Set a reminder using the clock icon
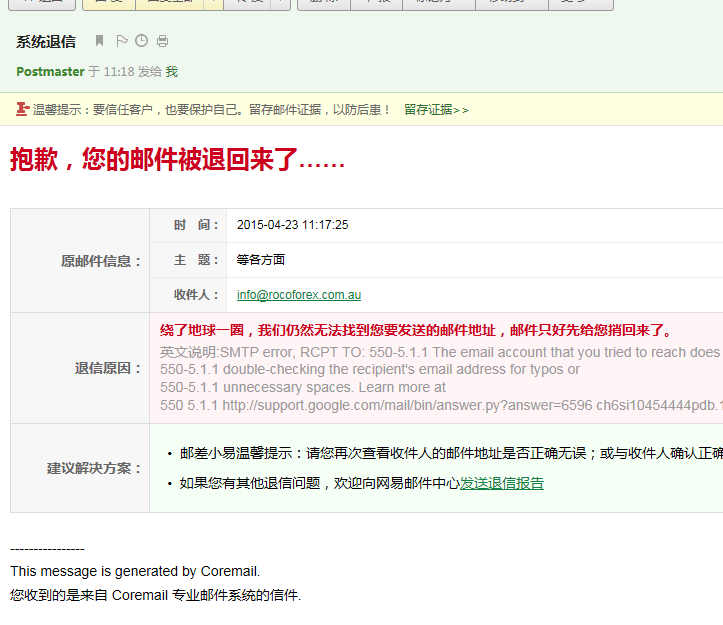This screenshot has width=723, height=625. (x=142, y=41)
